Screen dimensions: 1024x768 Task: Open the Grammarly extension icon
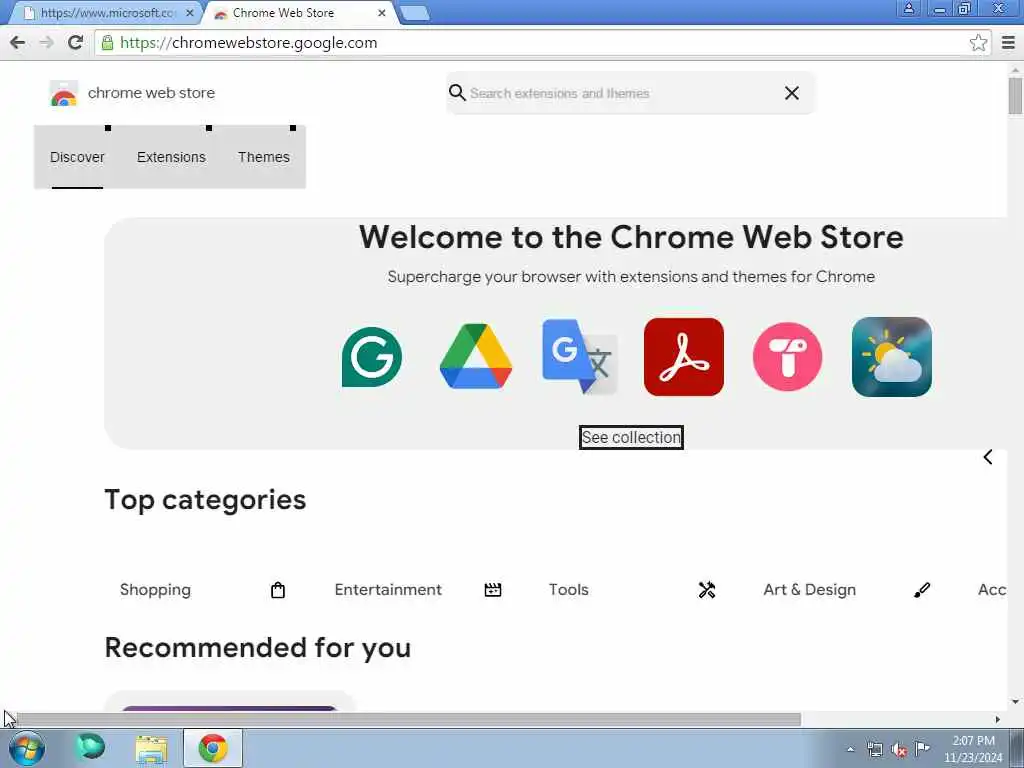[x=372, y=357]
